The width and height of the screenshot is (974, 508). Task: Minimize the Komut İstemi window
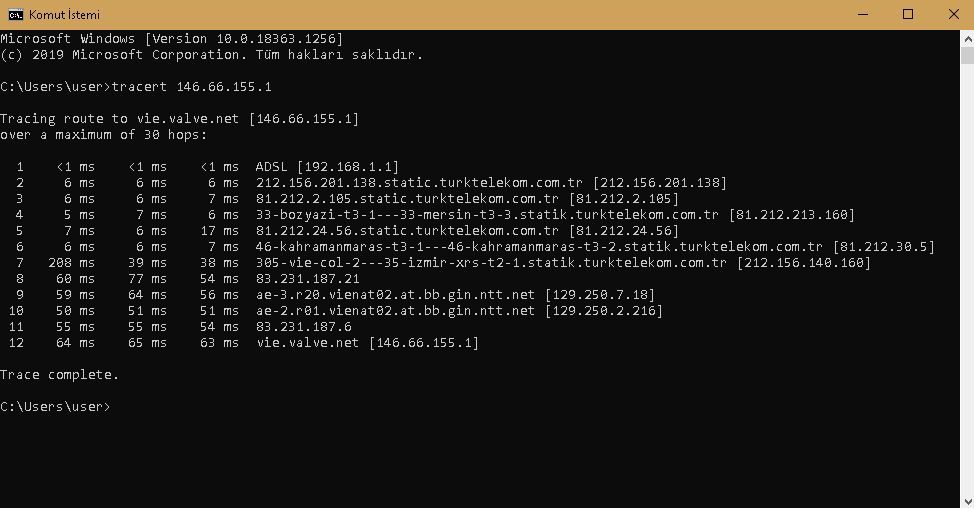tap(863, 14)
